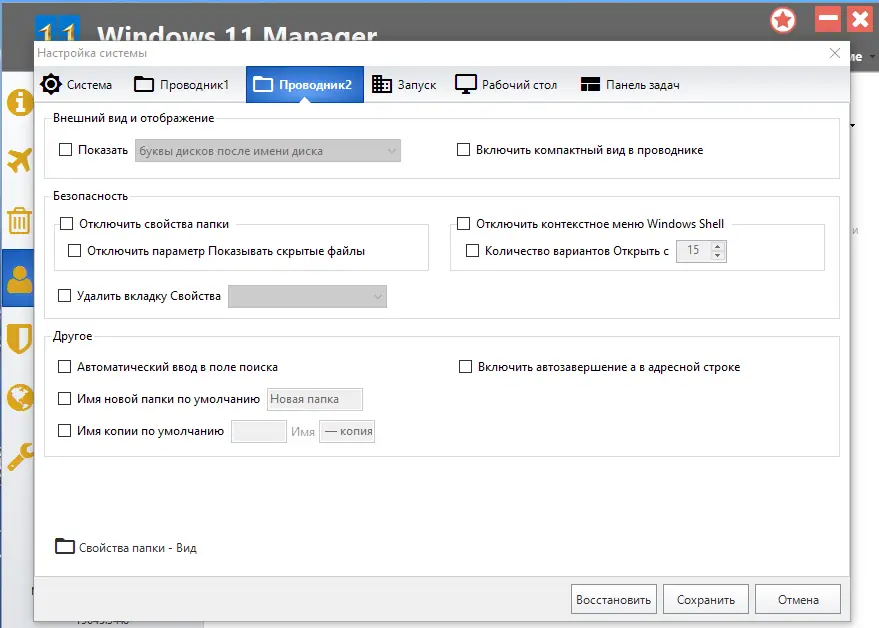Image resolution: width=879 pixels, height=628 pixels.
Task: Open the буквы дисков после имени диска dropdown
Action: click(x=268, y=151)
